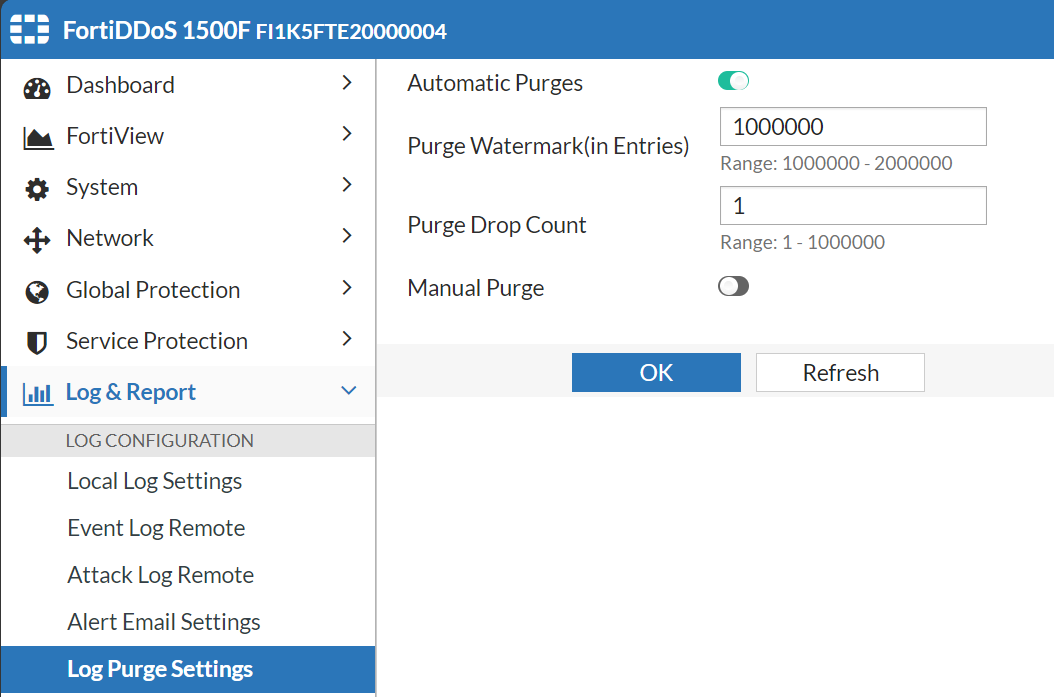Collapse the Log & Report section

[348, 391]
